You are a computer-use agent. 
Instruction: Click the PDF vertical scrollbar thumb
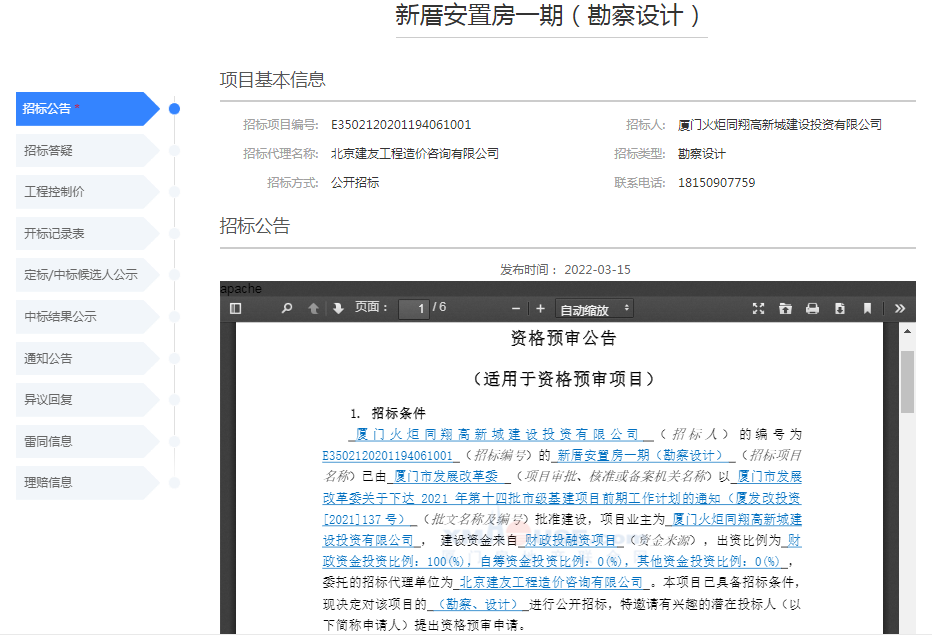coord(907,381)
